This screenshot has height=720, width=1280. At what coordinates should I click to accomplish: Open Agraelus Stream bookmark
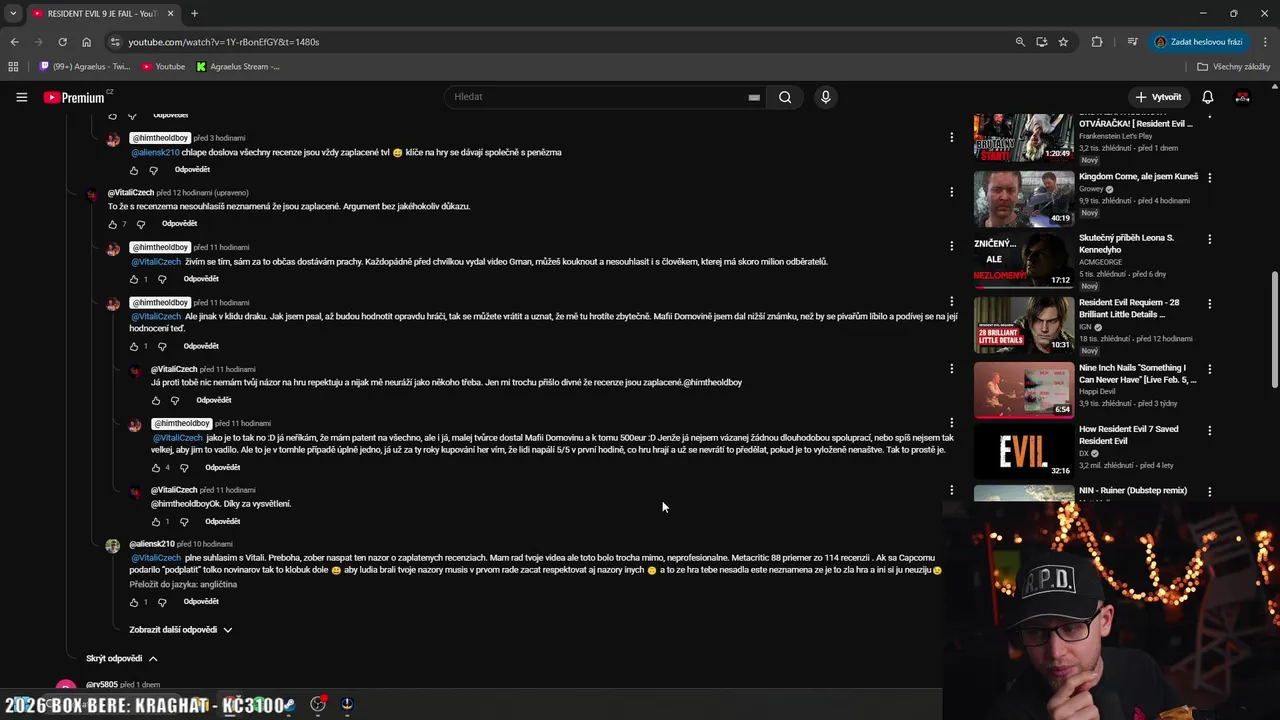(x=238, y=67)
